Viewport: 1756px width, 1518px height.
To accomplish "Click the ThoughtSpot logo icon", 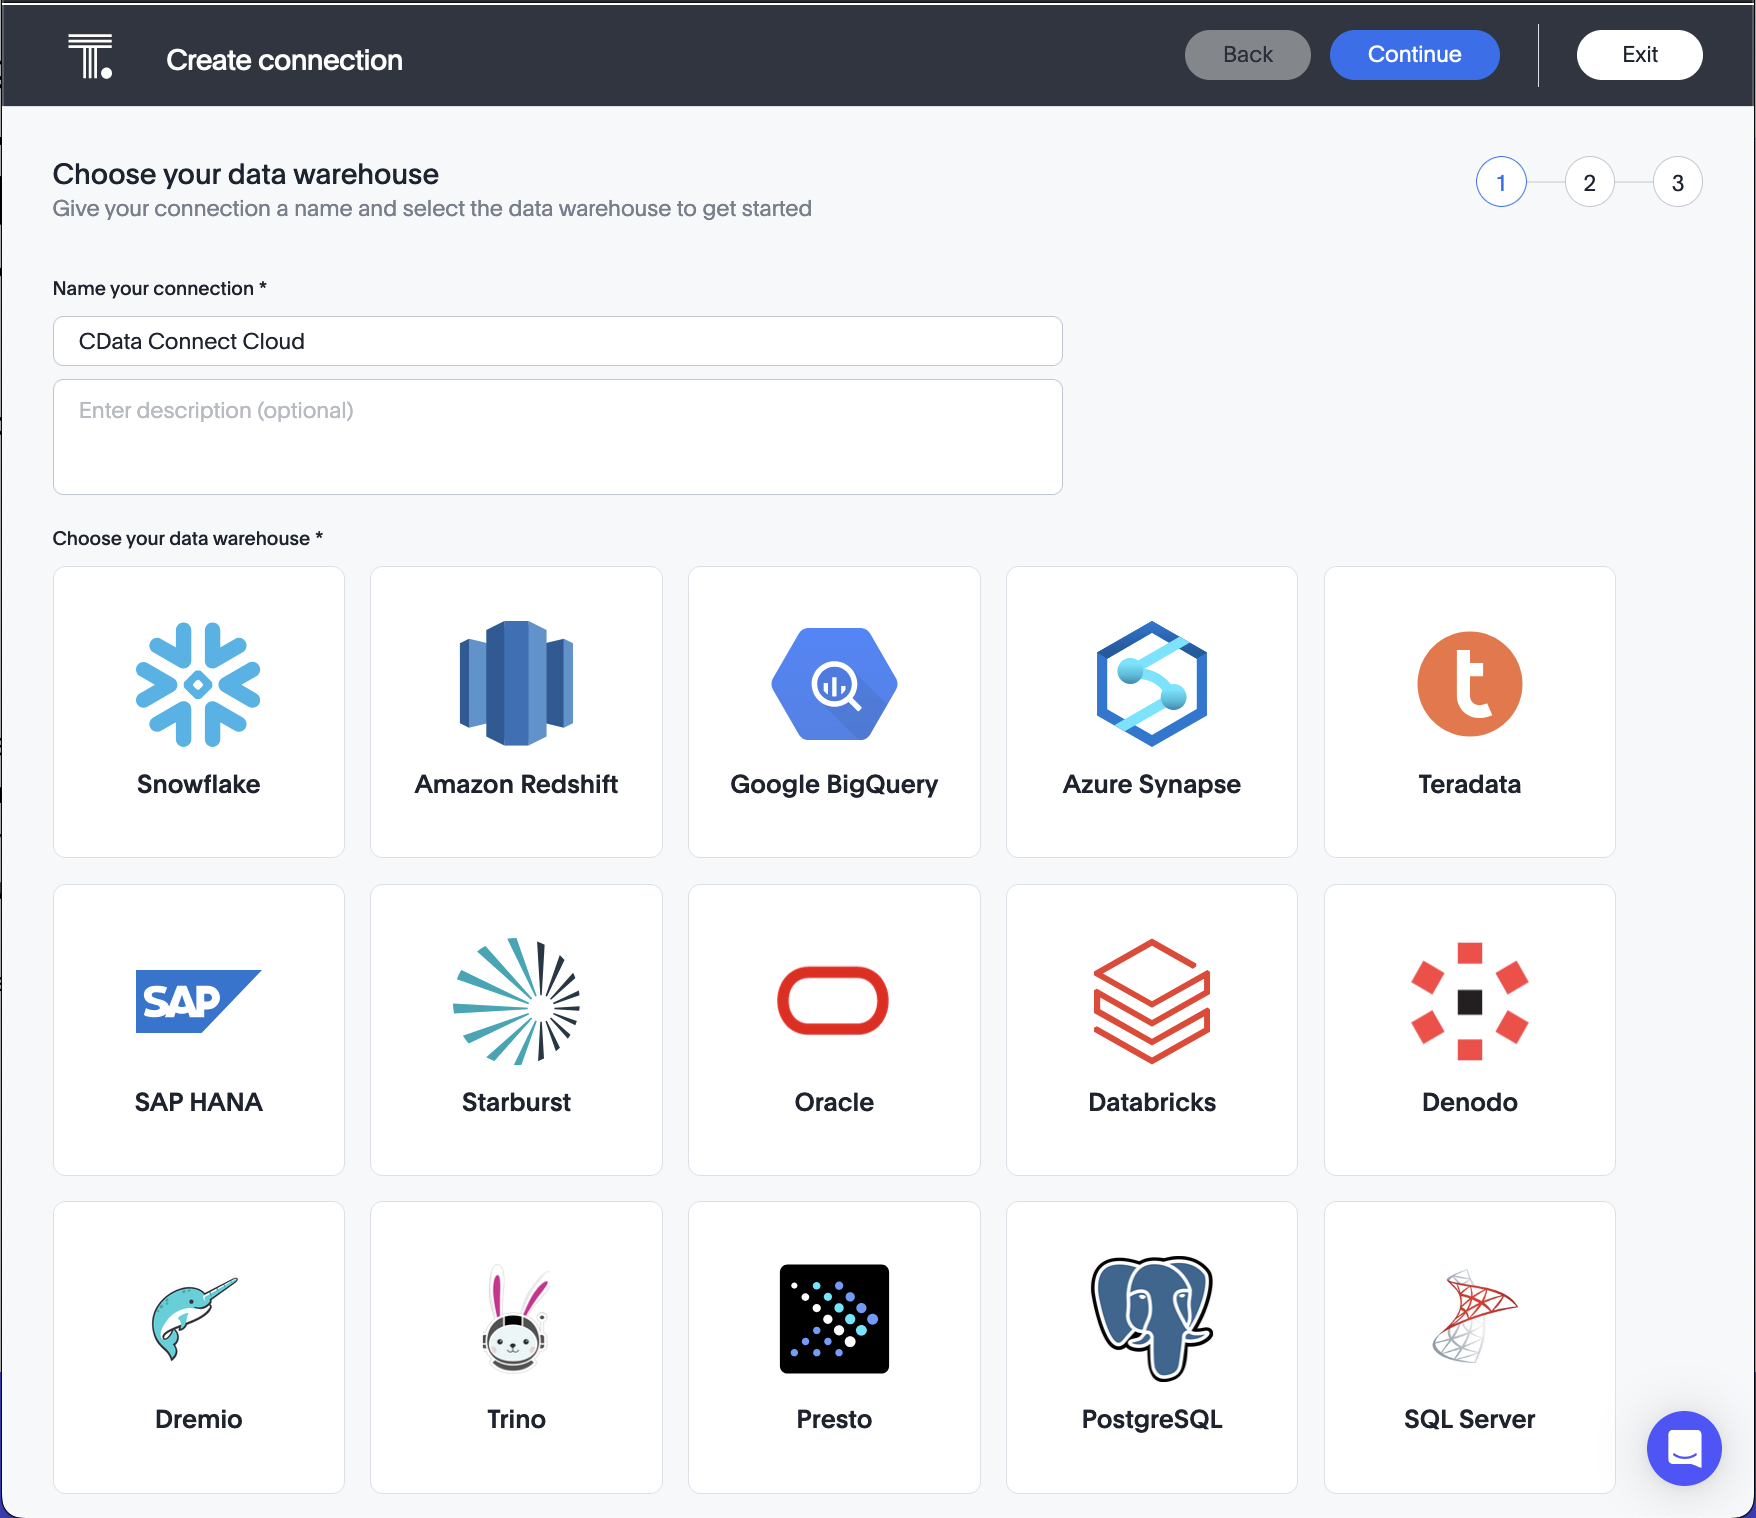I will (x=90, y=56).
